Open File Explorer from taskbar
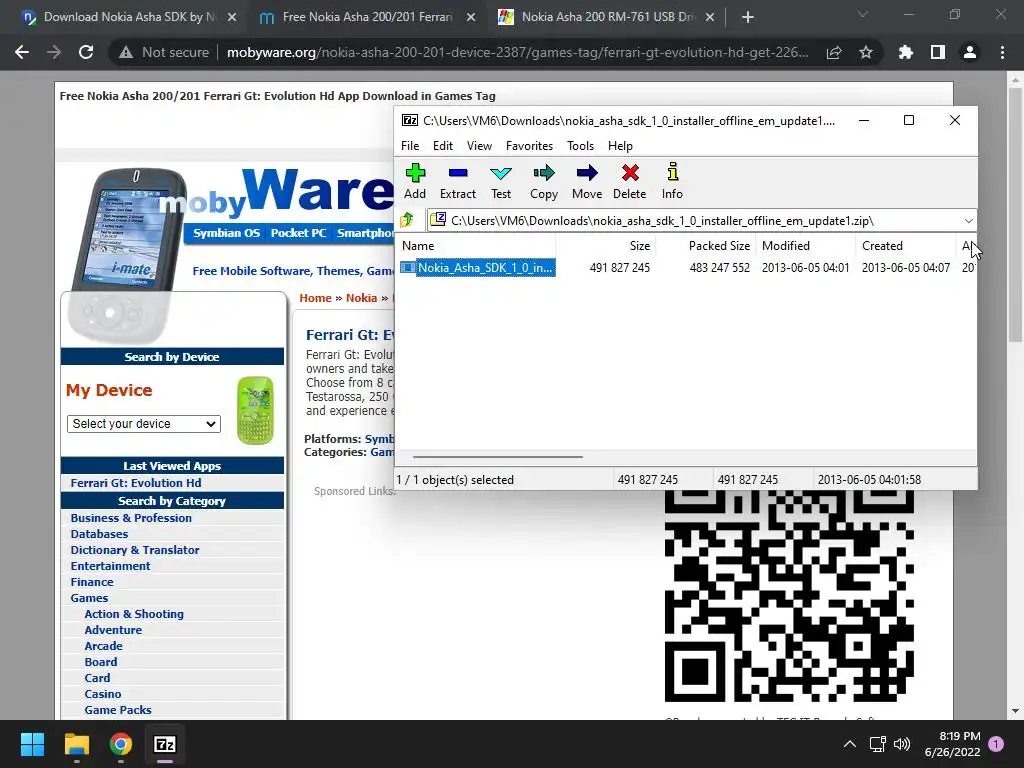 pos(76,744)
